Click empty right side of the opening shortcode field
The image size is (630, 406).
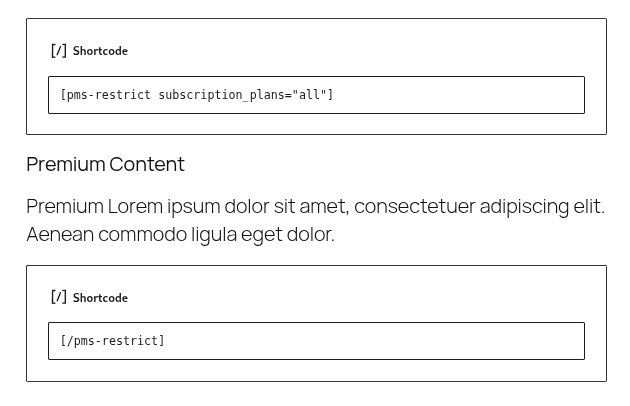pyautogui.click(x=458, y=95)
